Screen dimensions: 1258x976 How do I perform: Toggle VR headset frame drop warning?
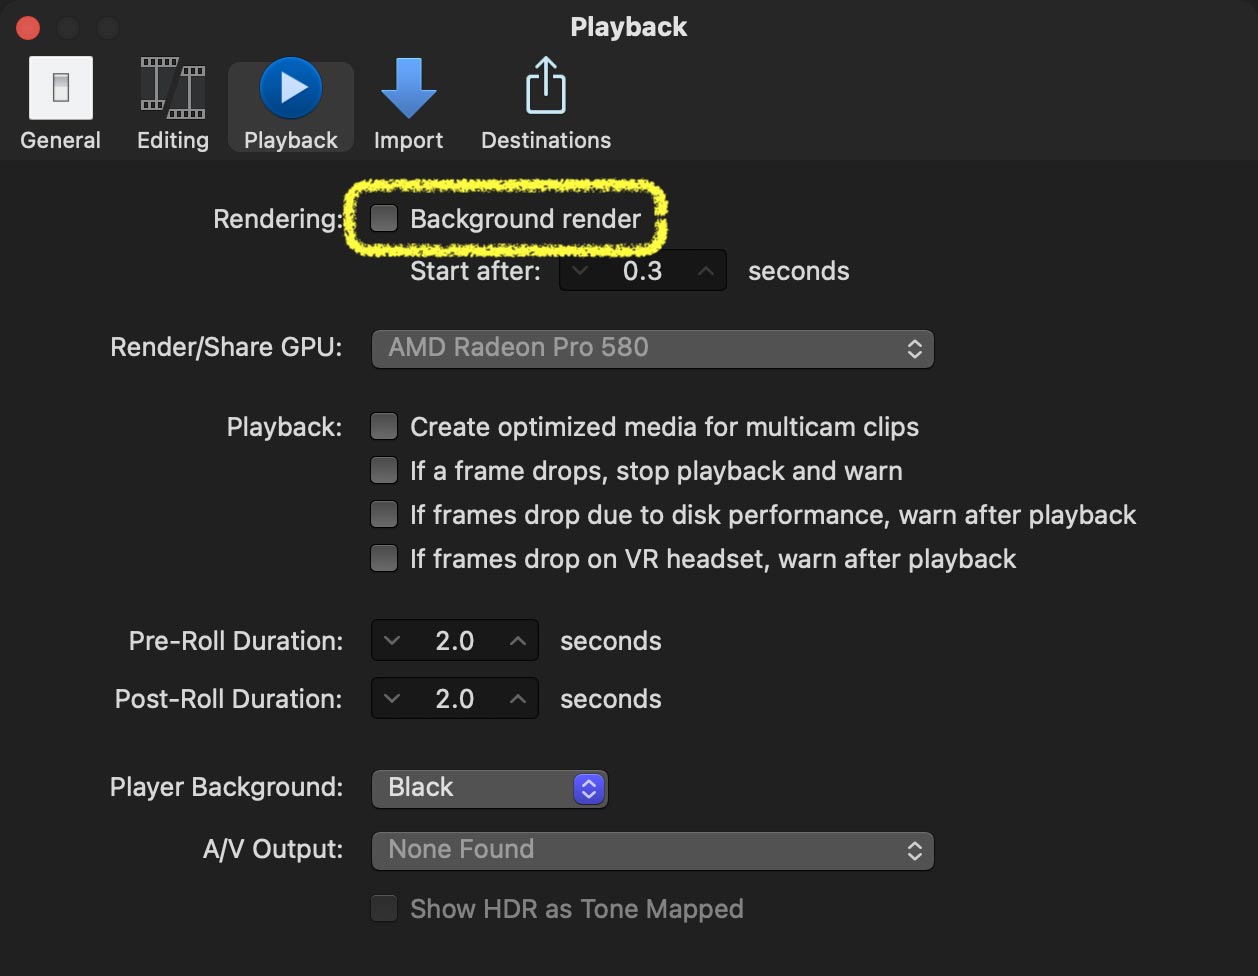click(384, 558)
